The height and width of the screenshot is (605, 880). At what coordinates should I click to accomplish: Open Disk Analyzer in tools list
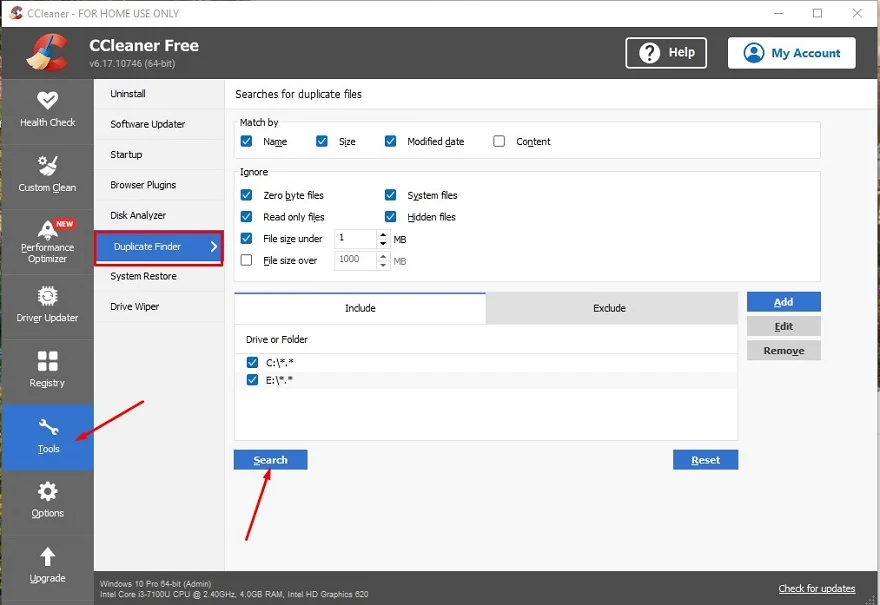pyautogui.click(x=138, y=216)
